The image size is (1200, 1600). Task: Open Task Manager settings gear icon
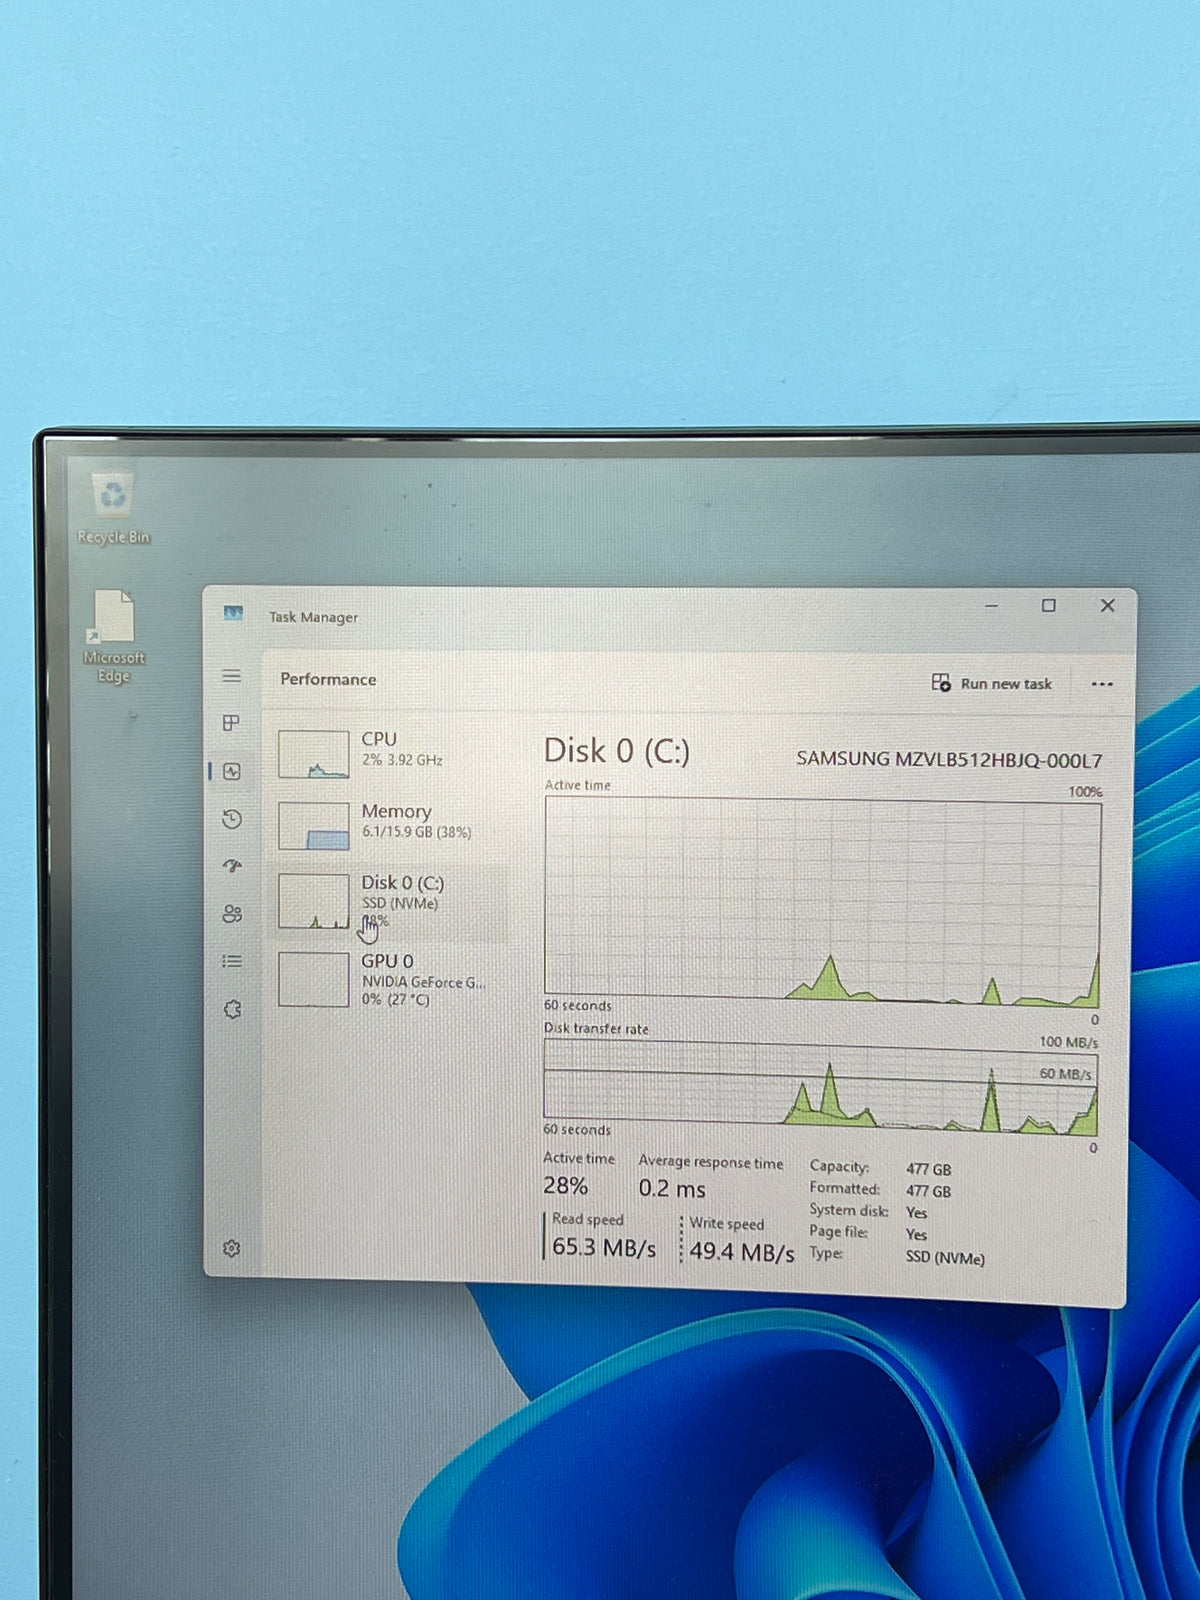click(232, 1248)
